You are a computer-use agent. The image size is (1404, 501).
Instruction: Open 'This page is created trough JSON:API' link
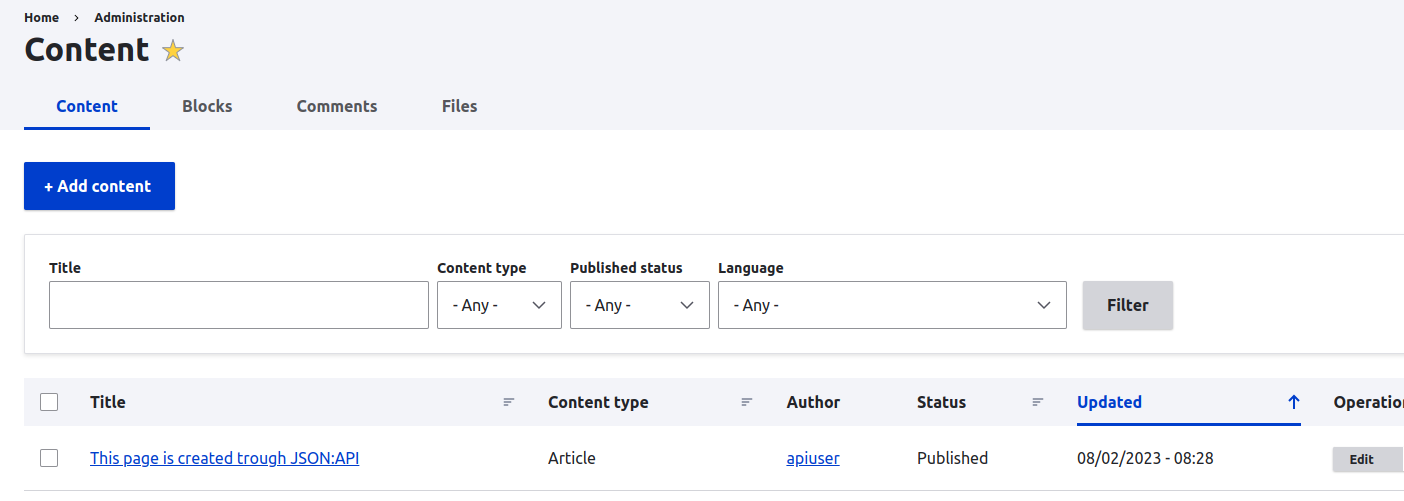[224, 458]
